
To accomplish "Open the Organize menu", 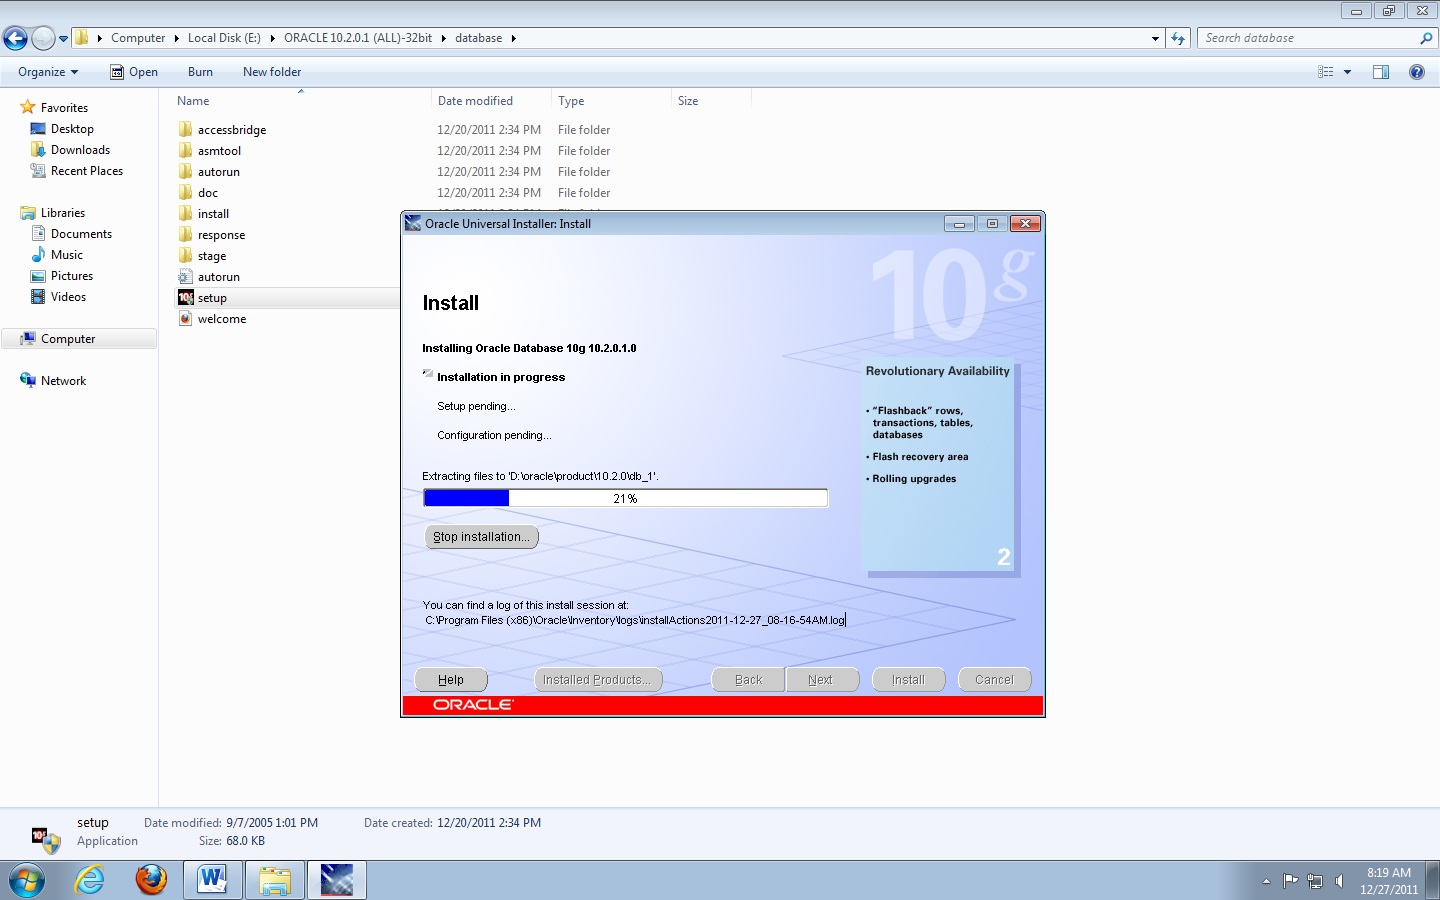I will (48, 72).
